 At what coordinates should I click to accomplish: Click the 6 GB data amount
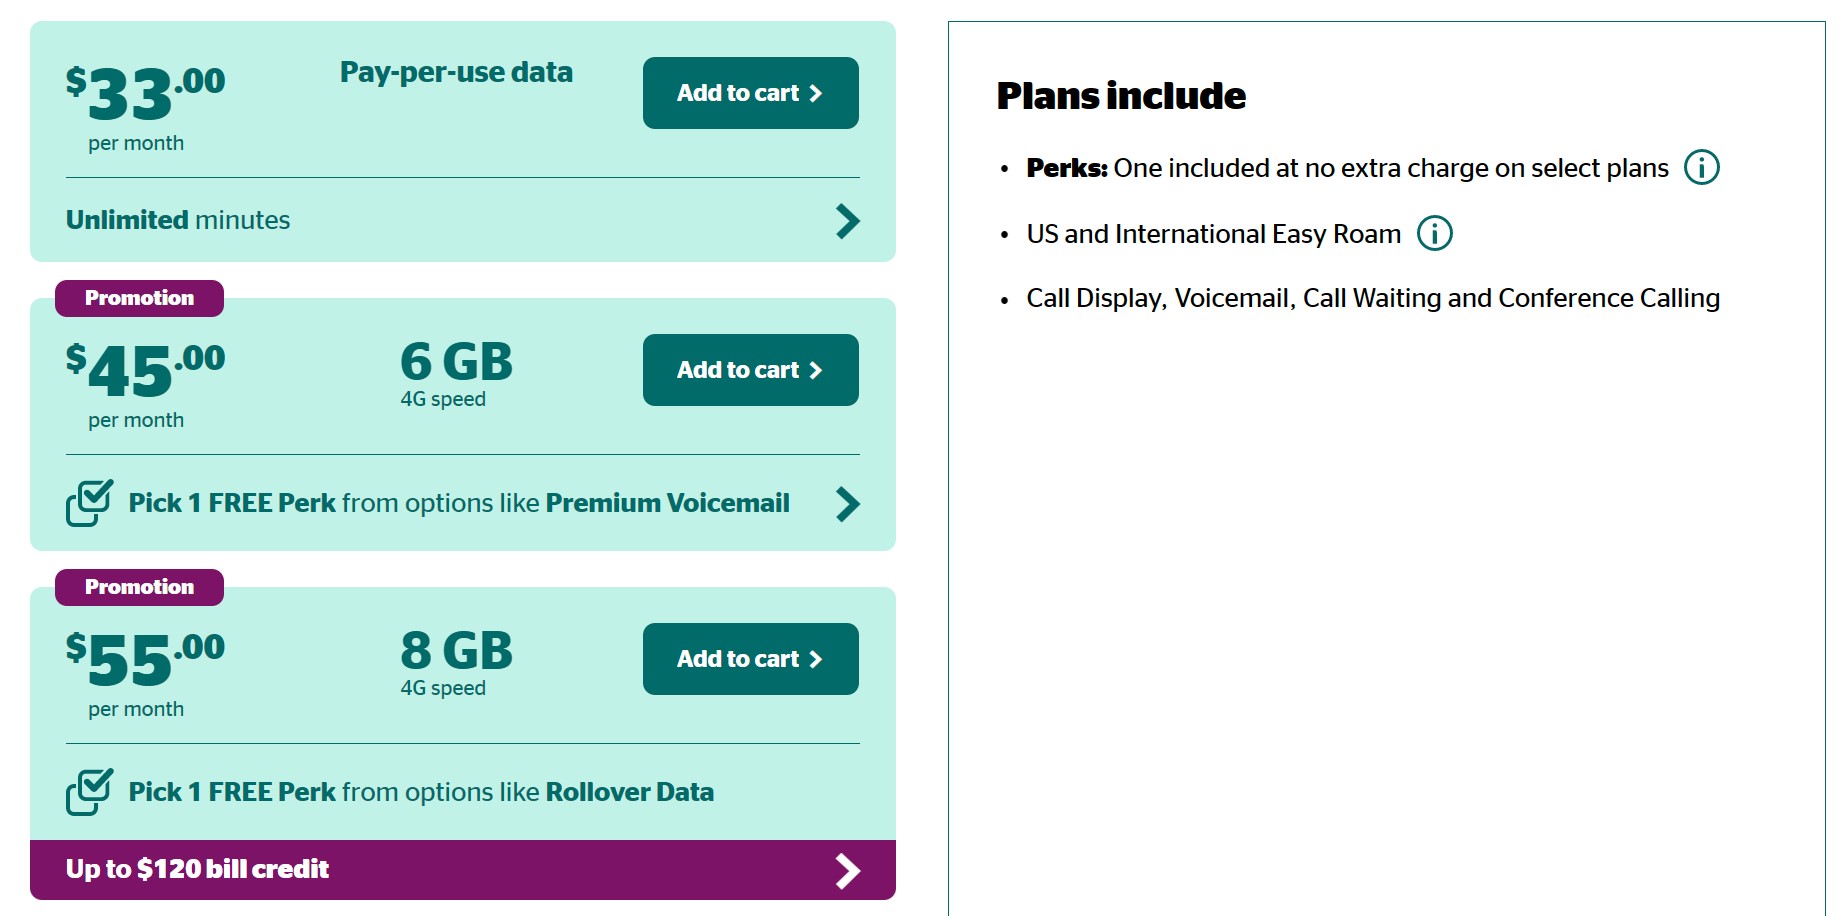coord(456,362)
